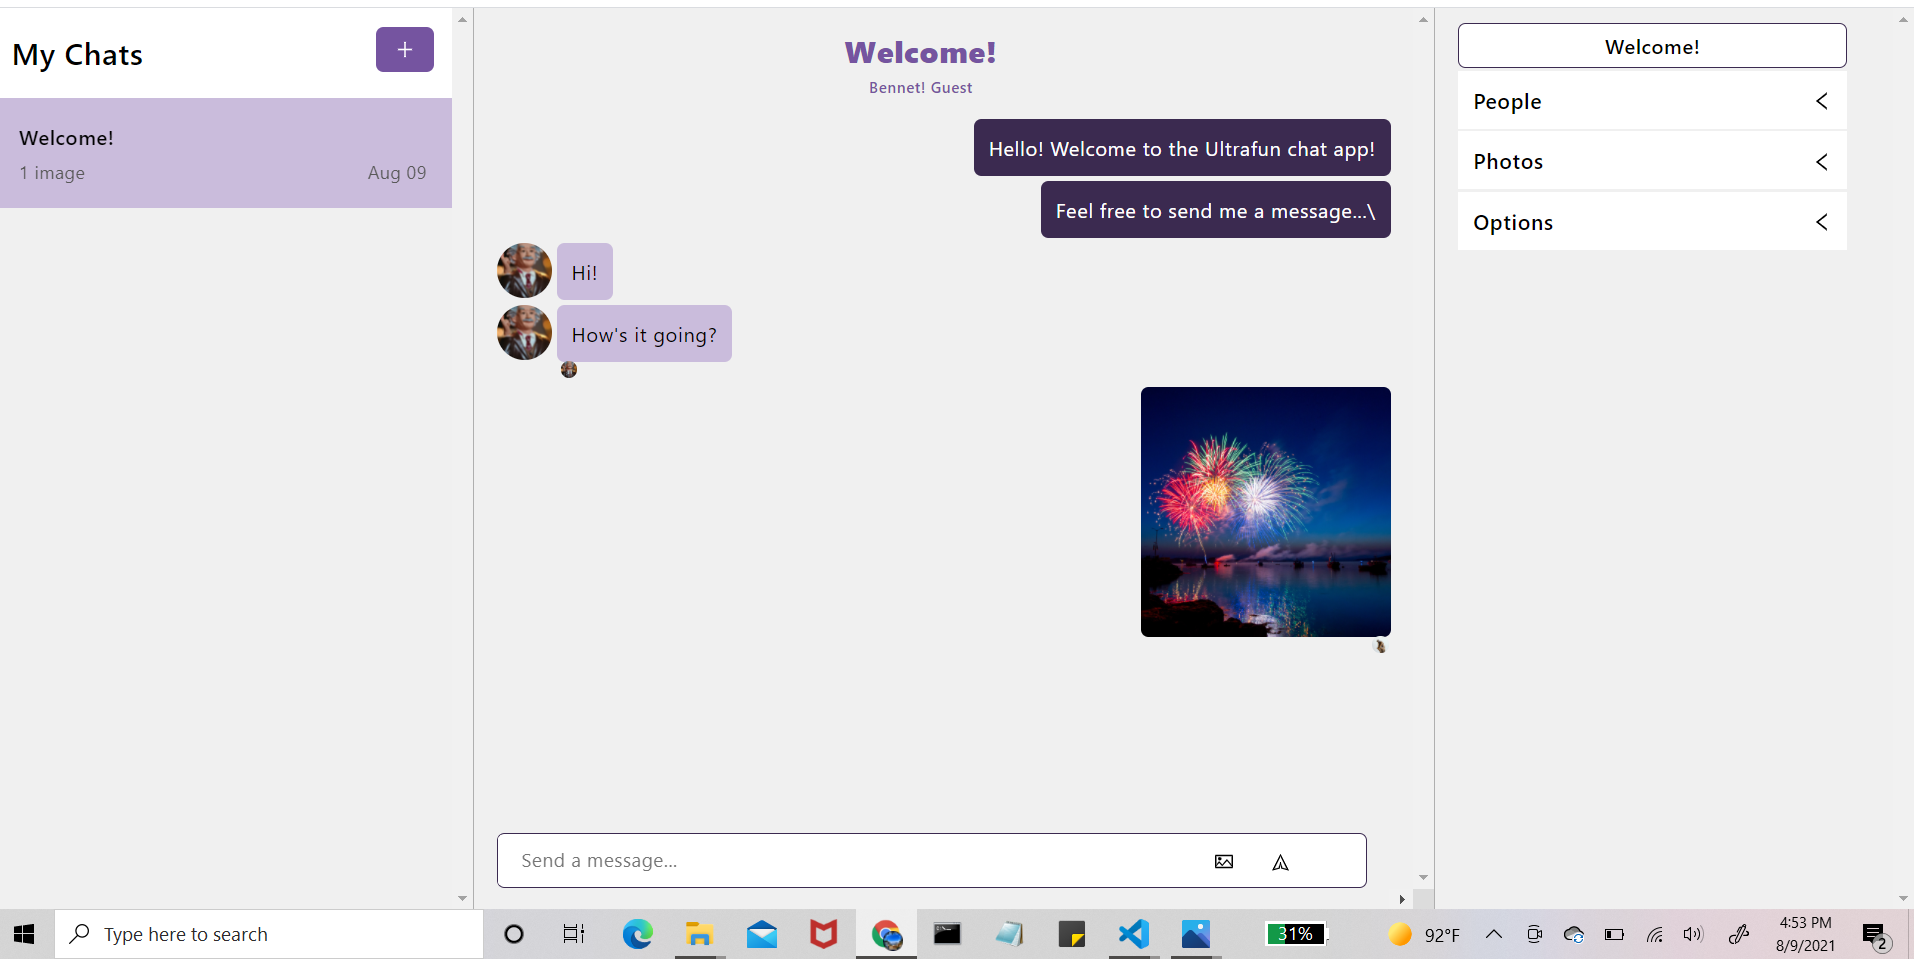Image resolution: width=1914 pixels, height=959 pixels.
Task: Open the Action Center notifications icon
Action: [1875, 935]
